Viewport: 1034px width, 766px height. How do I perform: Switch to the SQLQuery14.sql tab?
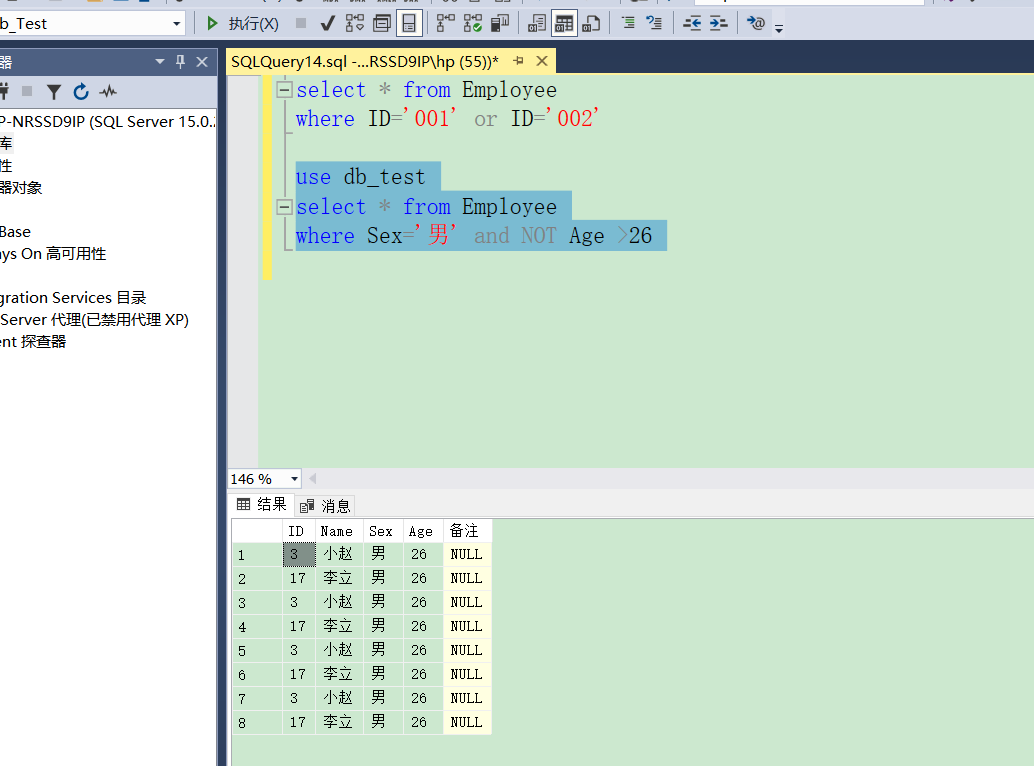(365, 61)
